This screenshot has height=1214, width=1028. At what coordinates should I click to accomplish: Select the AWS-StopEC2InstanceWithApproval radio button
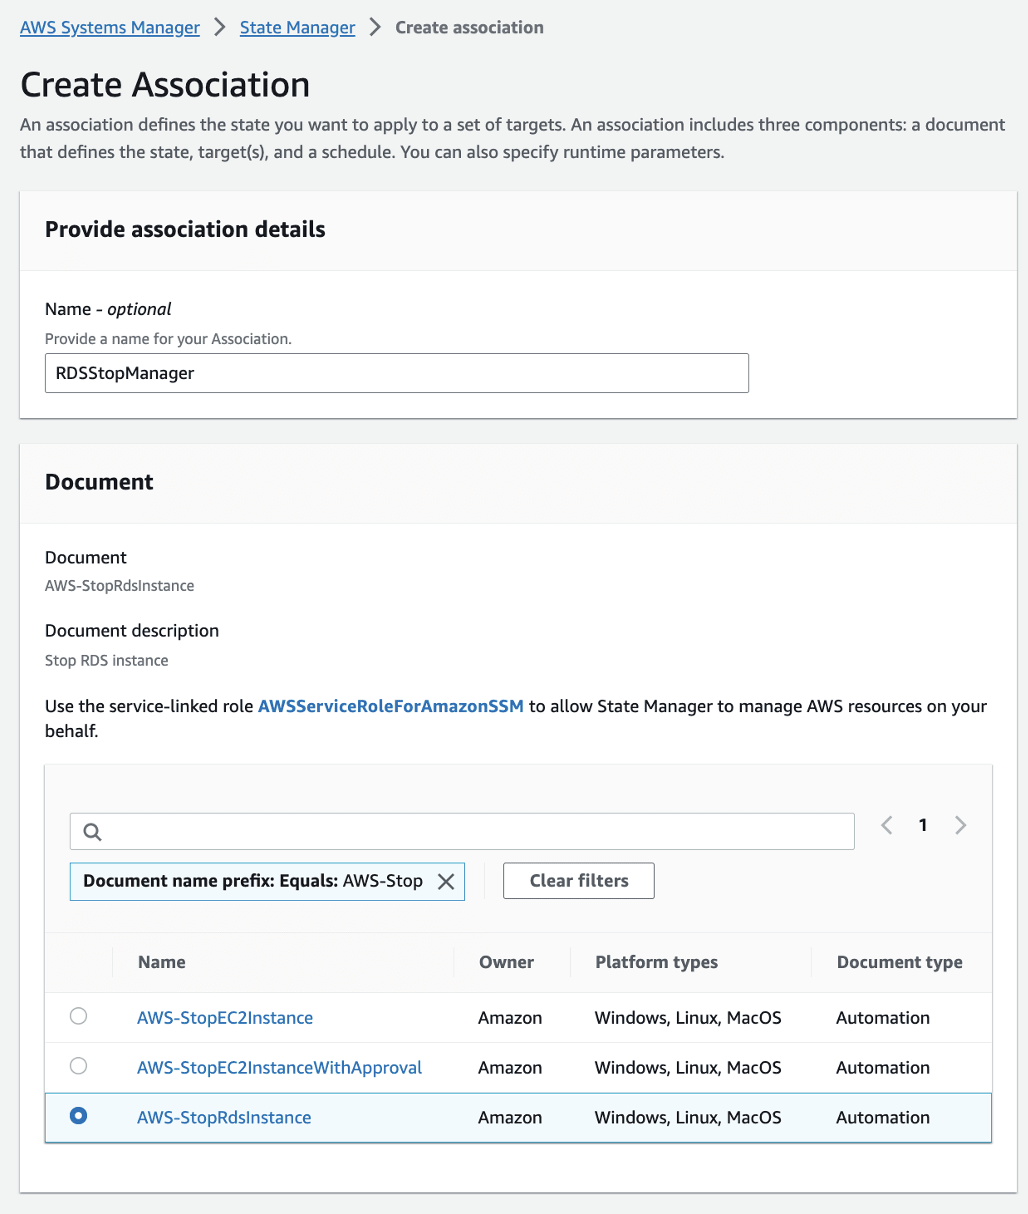click(78, 1066)
